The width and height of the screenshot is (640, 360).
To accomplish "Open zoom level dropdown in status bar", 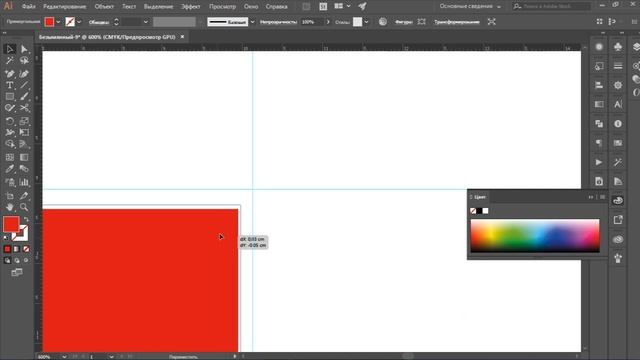I will (x=64, y=357).
